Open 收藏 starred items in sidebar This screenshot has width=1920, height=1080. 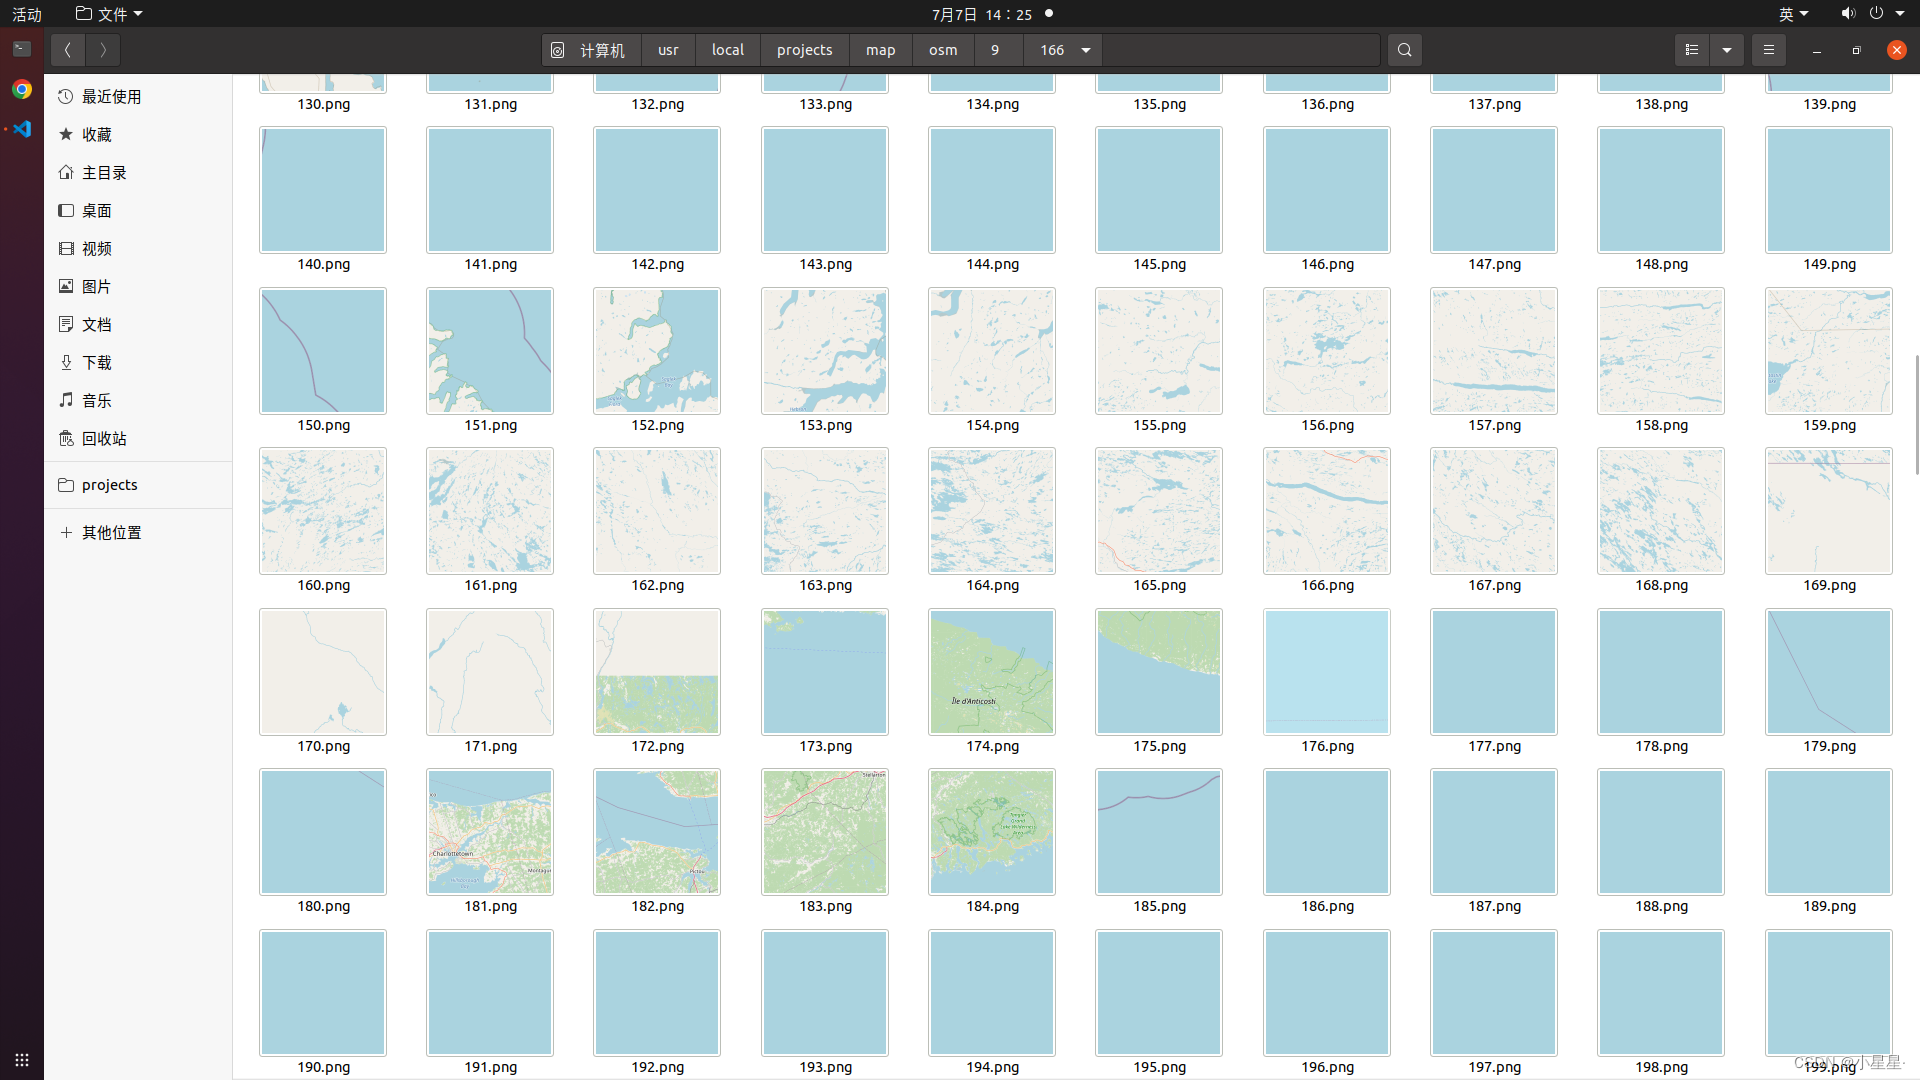click(138, 135)
